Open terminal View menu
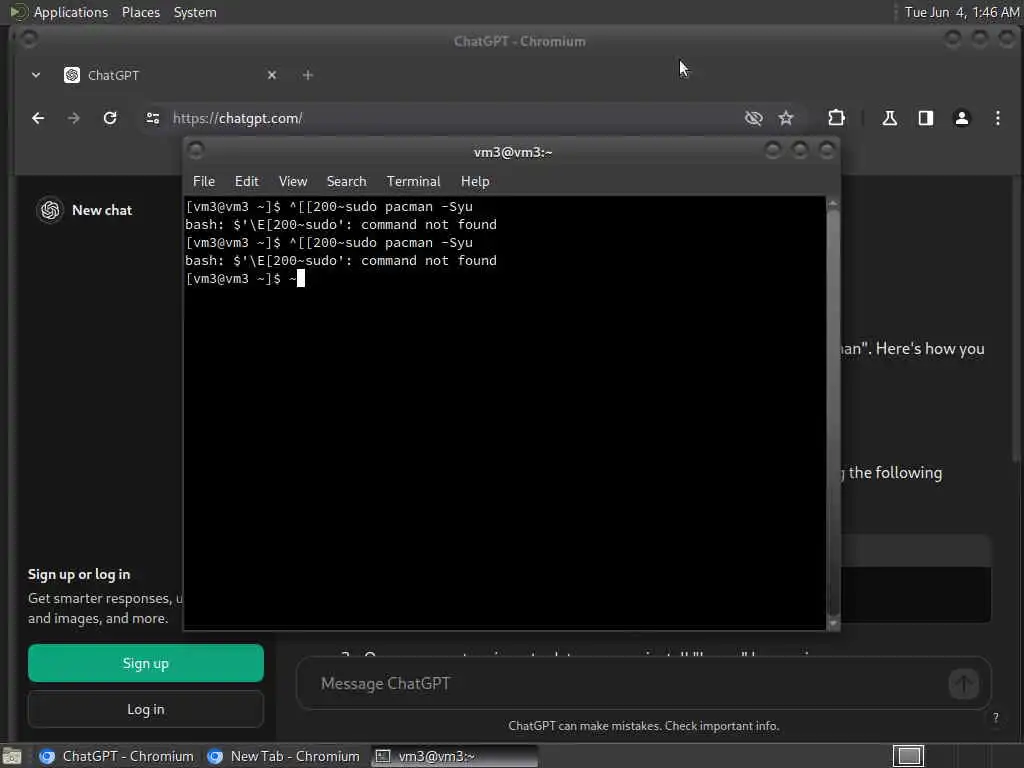 [293, 182]
